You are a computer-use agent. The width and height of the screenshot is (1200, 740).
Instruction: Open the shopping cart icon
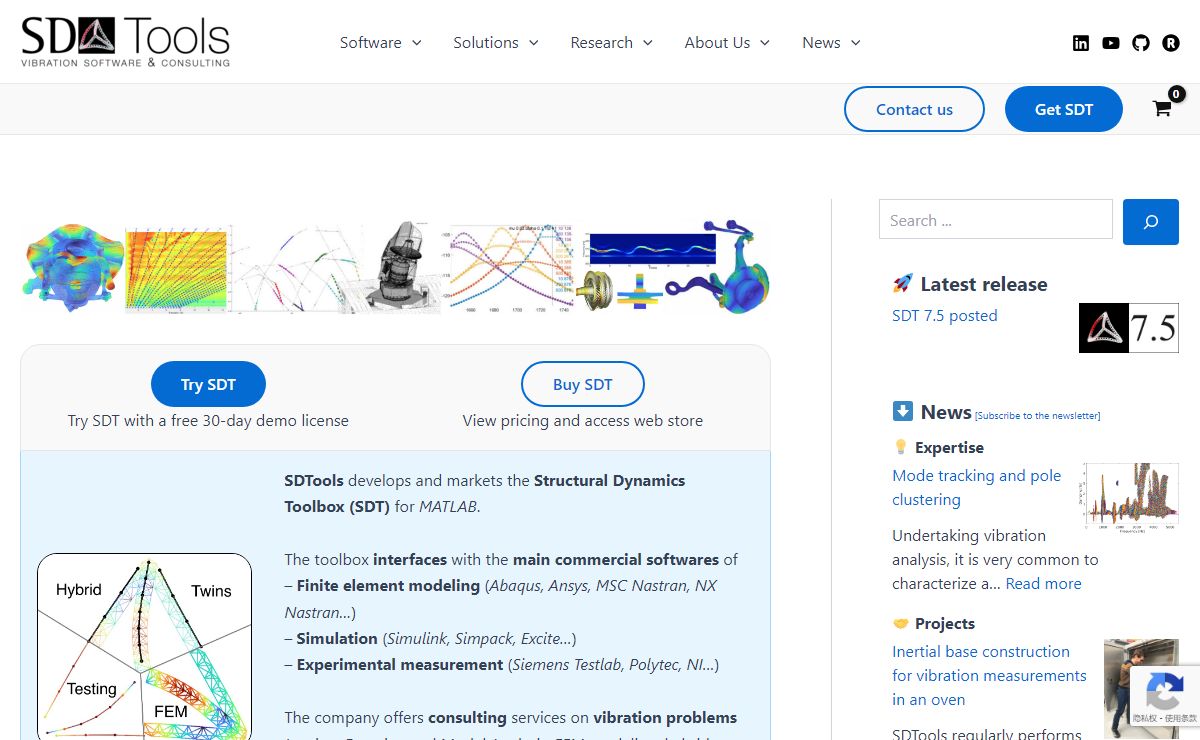click(x=1162, y=109)
